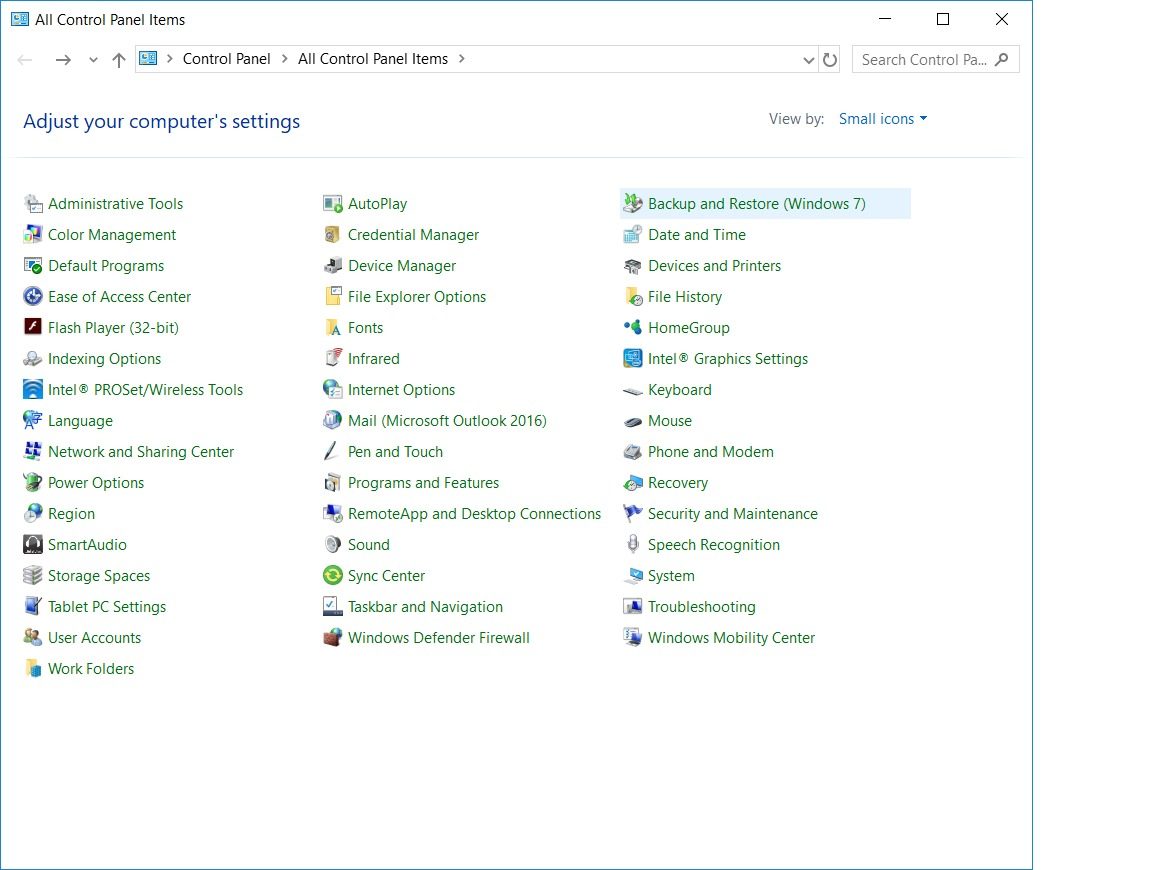The width and height of the screenshot is (1152, 870).
Task: Click the search magnifier icon
Action: click(x=1001, y=60)
